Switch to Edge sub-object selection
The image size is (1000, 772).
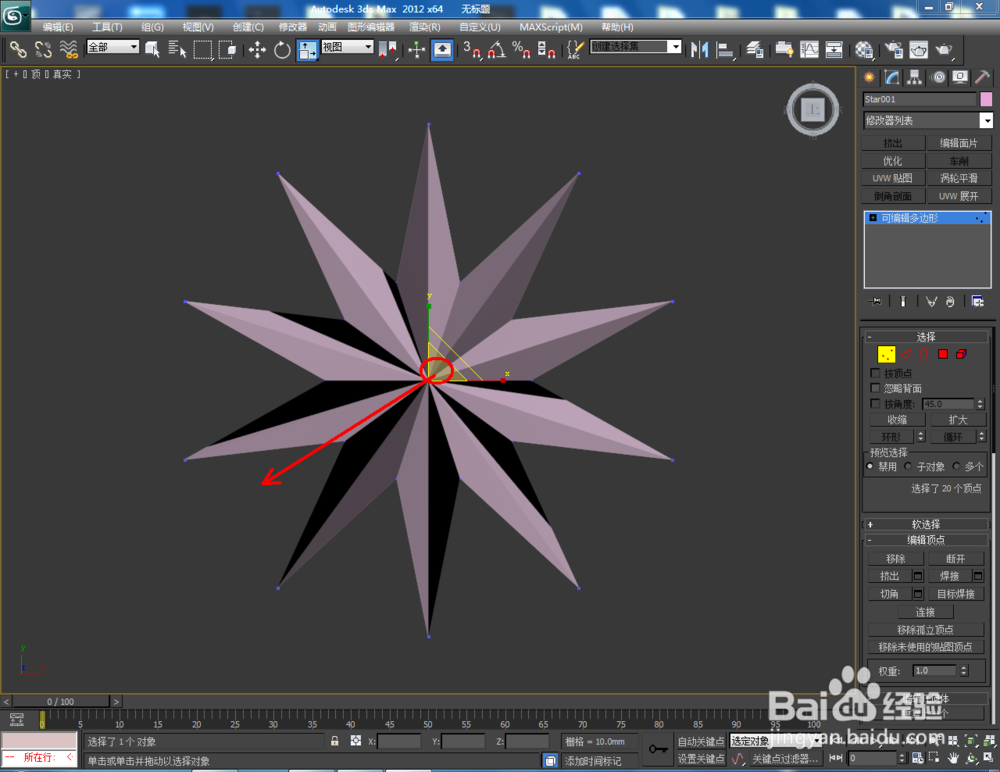coord(906,354)
